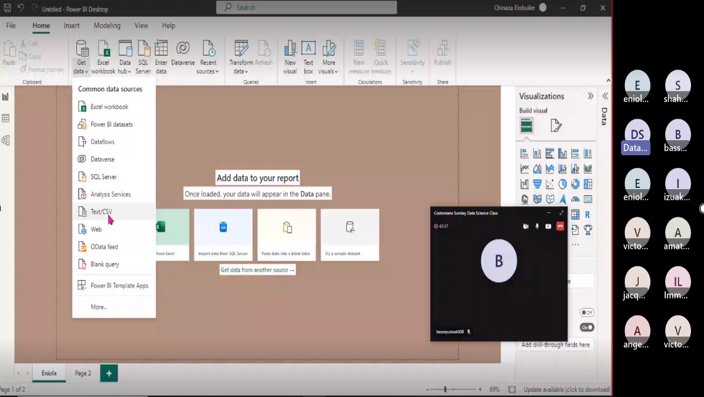This screenshot has width=704, height=397.
Task: Expand the Data pane chevron
Action: (x=605, y=96)
